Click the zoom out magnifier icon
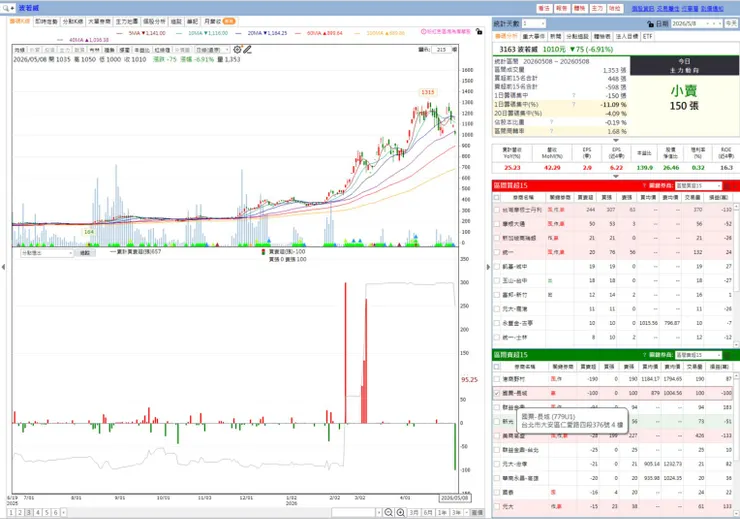The width and height of the screenshot is (740, 519). [388, 512]
